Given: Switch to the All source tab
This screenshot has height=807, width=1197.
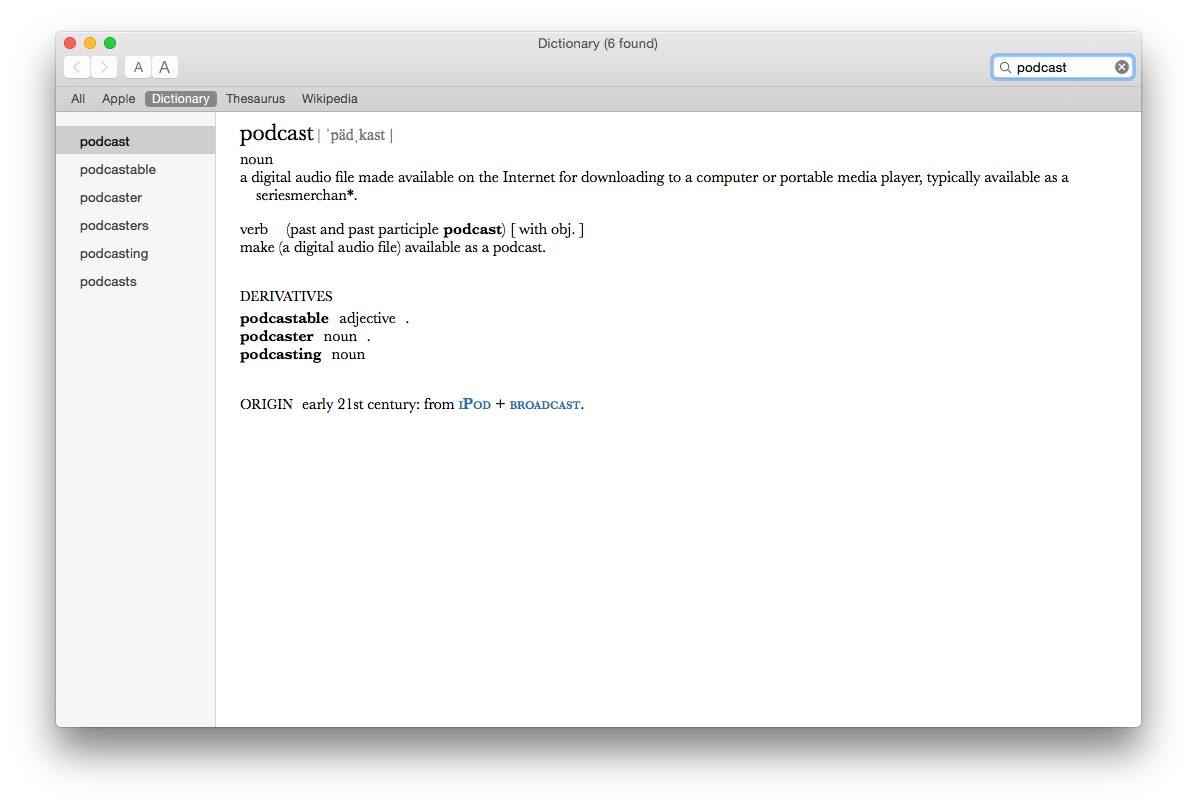Looking at the screenshot, I should 78,98.
